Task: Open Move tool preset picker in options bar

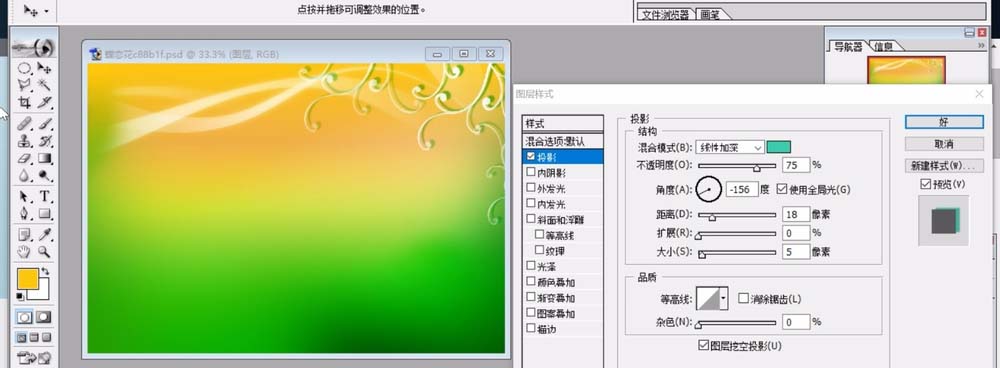Action: [47, 11]
